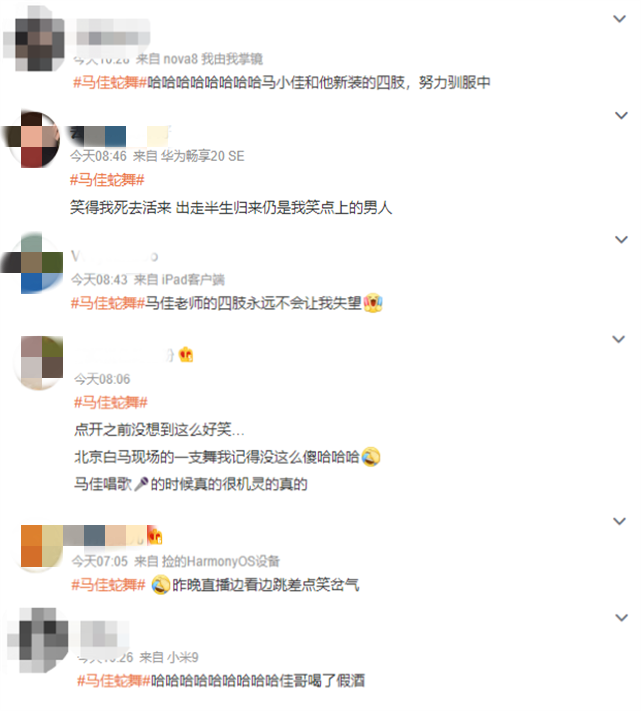
Task: Click #马佳蛇舞# hashtag in the HarmonyOS post
Action: pyautogui.click(x=108, y=585)
